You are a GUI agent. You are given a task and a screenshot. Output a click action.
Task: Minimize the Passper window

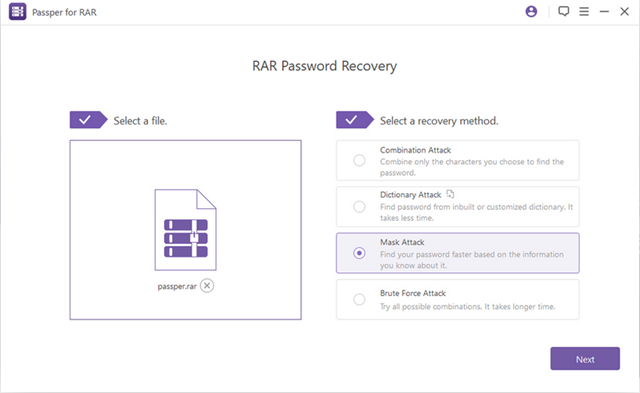pos(604,11)
